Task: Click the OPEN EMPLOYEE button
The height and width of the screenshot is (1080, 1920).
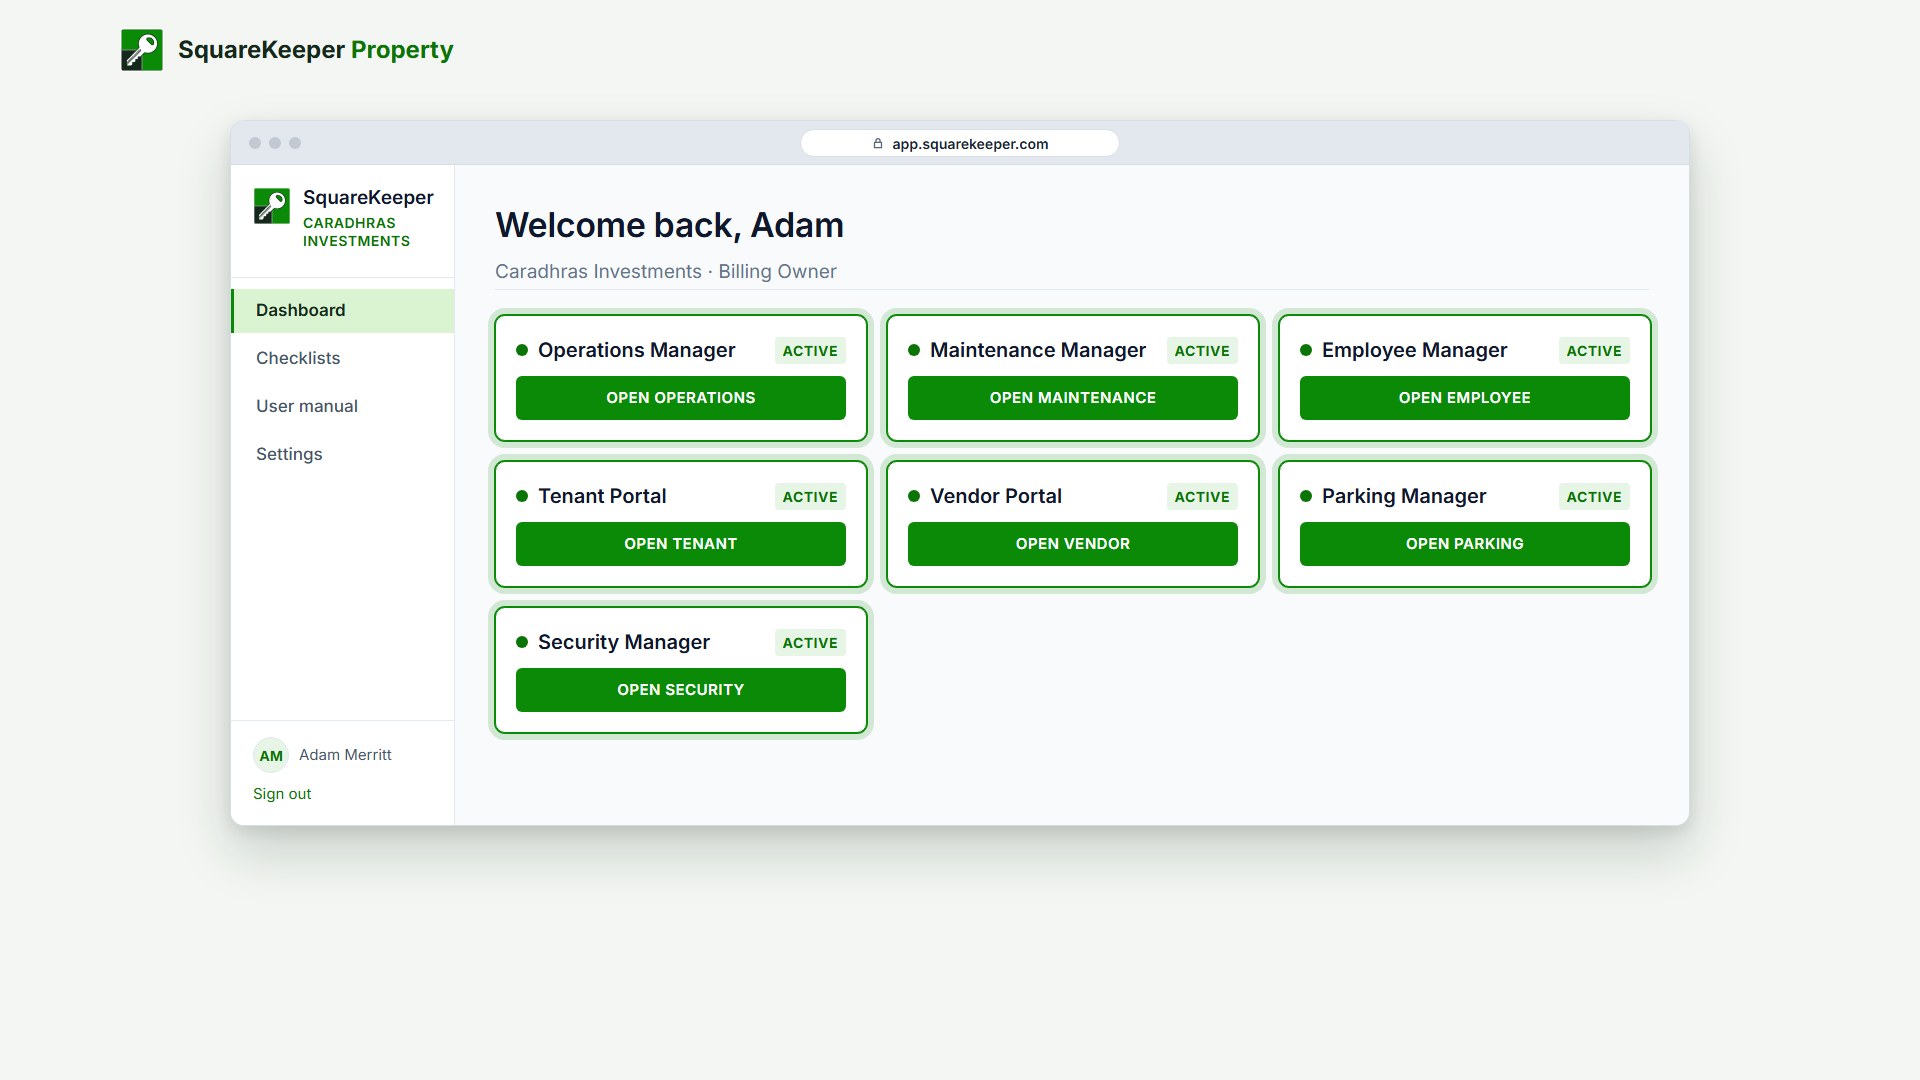Action: coord(1465,398)
